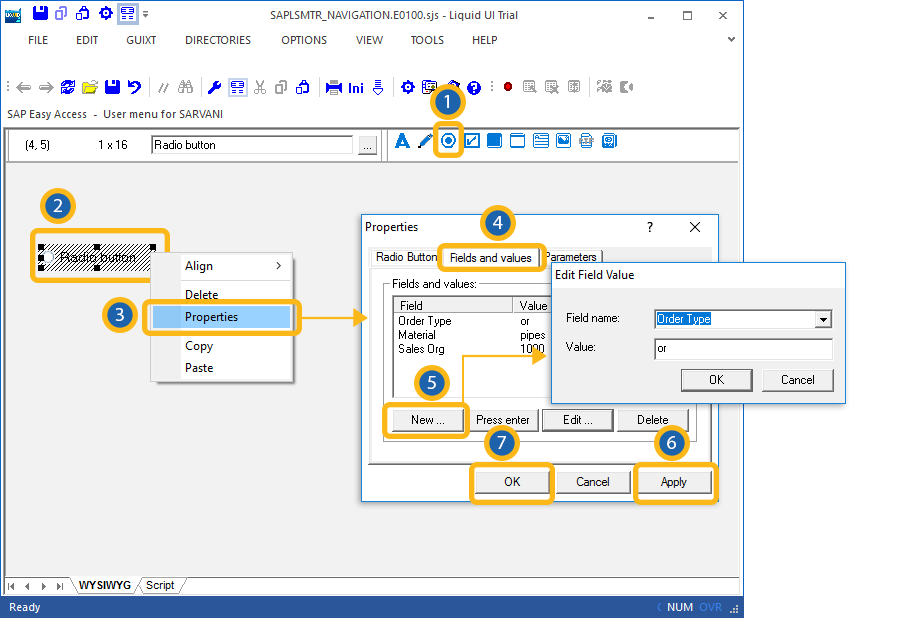Expand the Field name dropdown
The width and height of the screenshot is (900, 618).
pyautogui.click(x=823, y=319)
